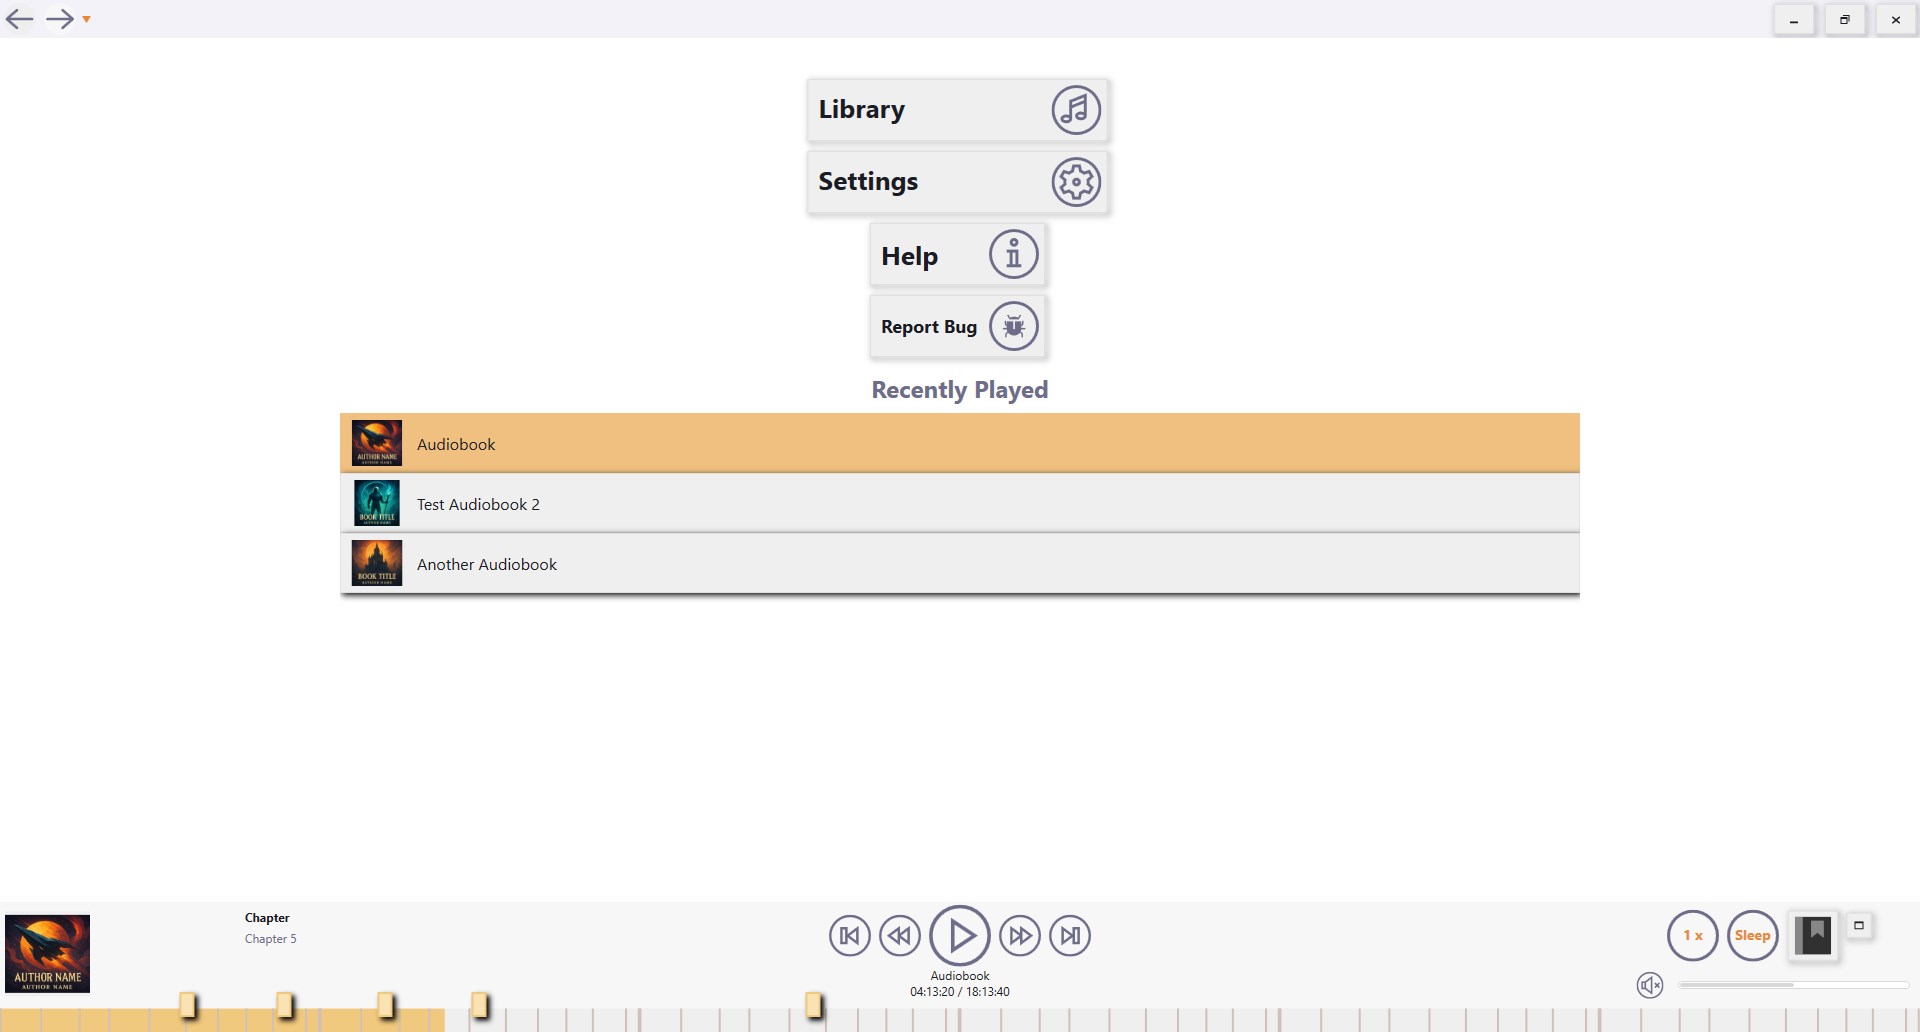Fast-forward the audiobook
This screenshot has width=1920, height=1032.
click(x=1021, y=935)
